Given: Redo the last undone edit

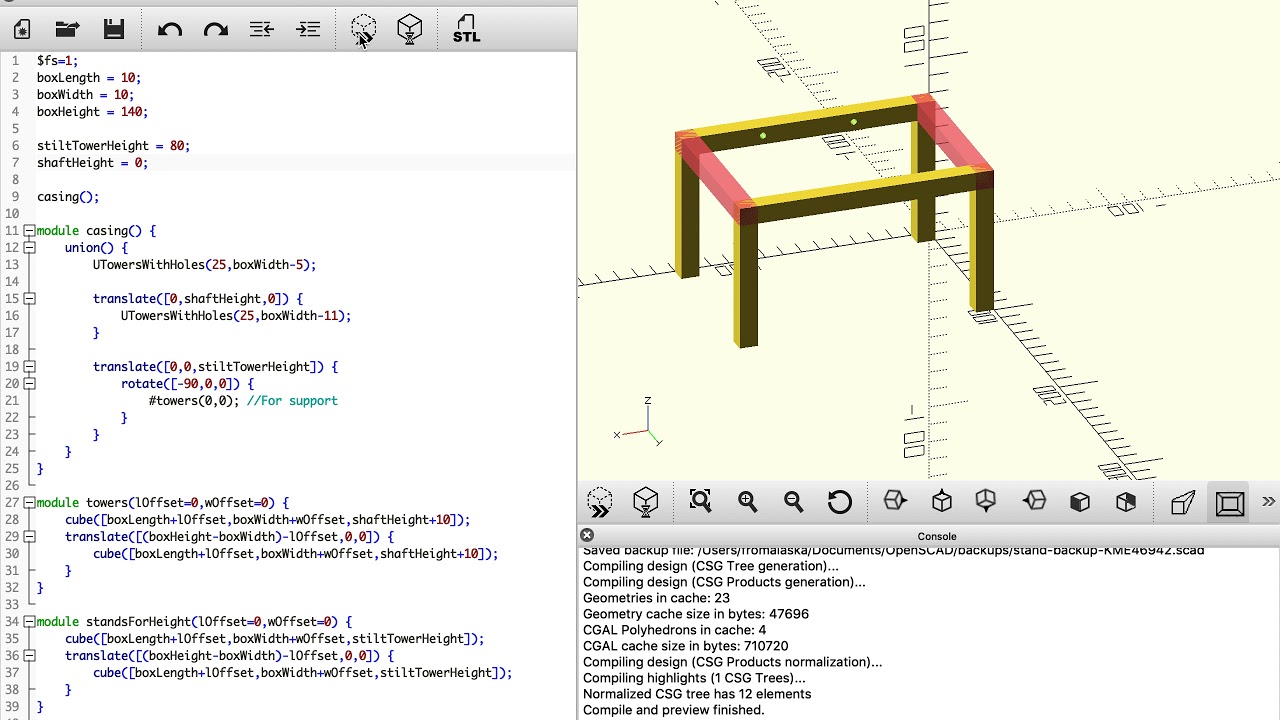Looking at the screenshot, I should click(216, 29).
